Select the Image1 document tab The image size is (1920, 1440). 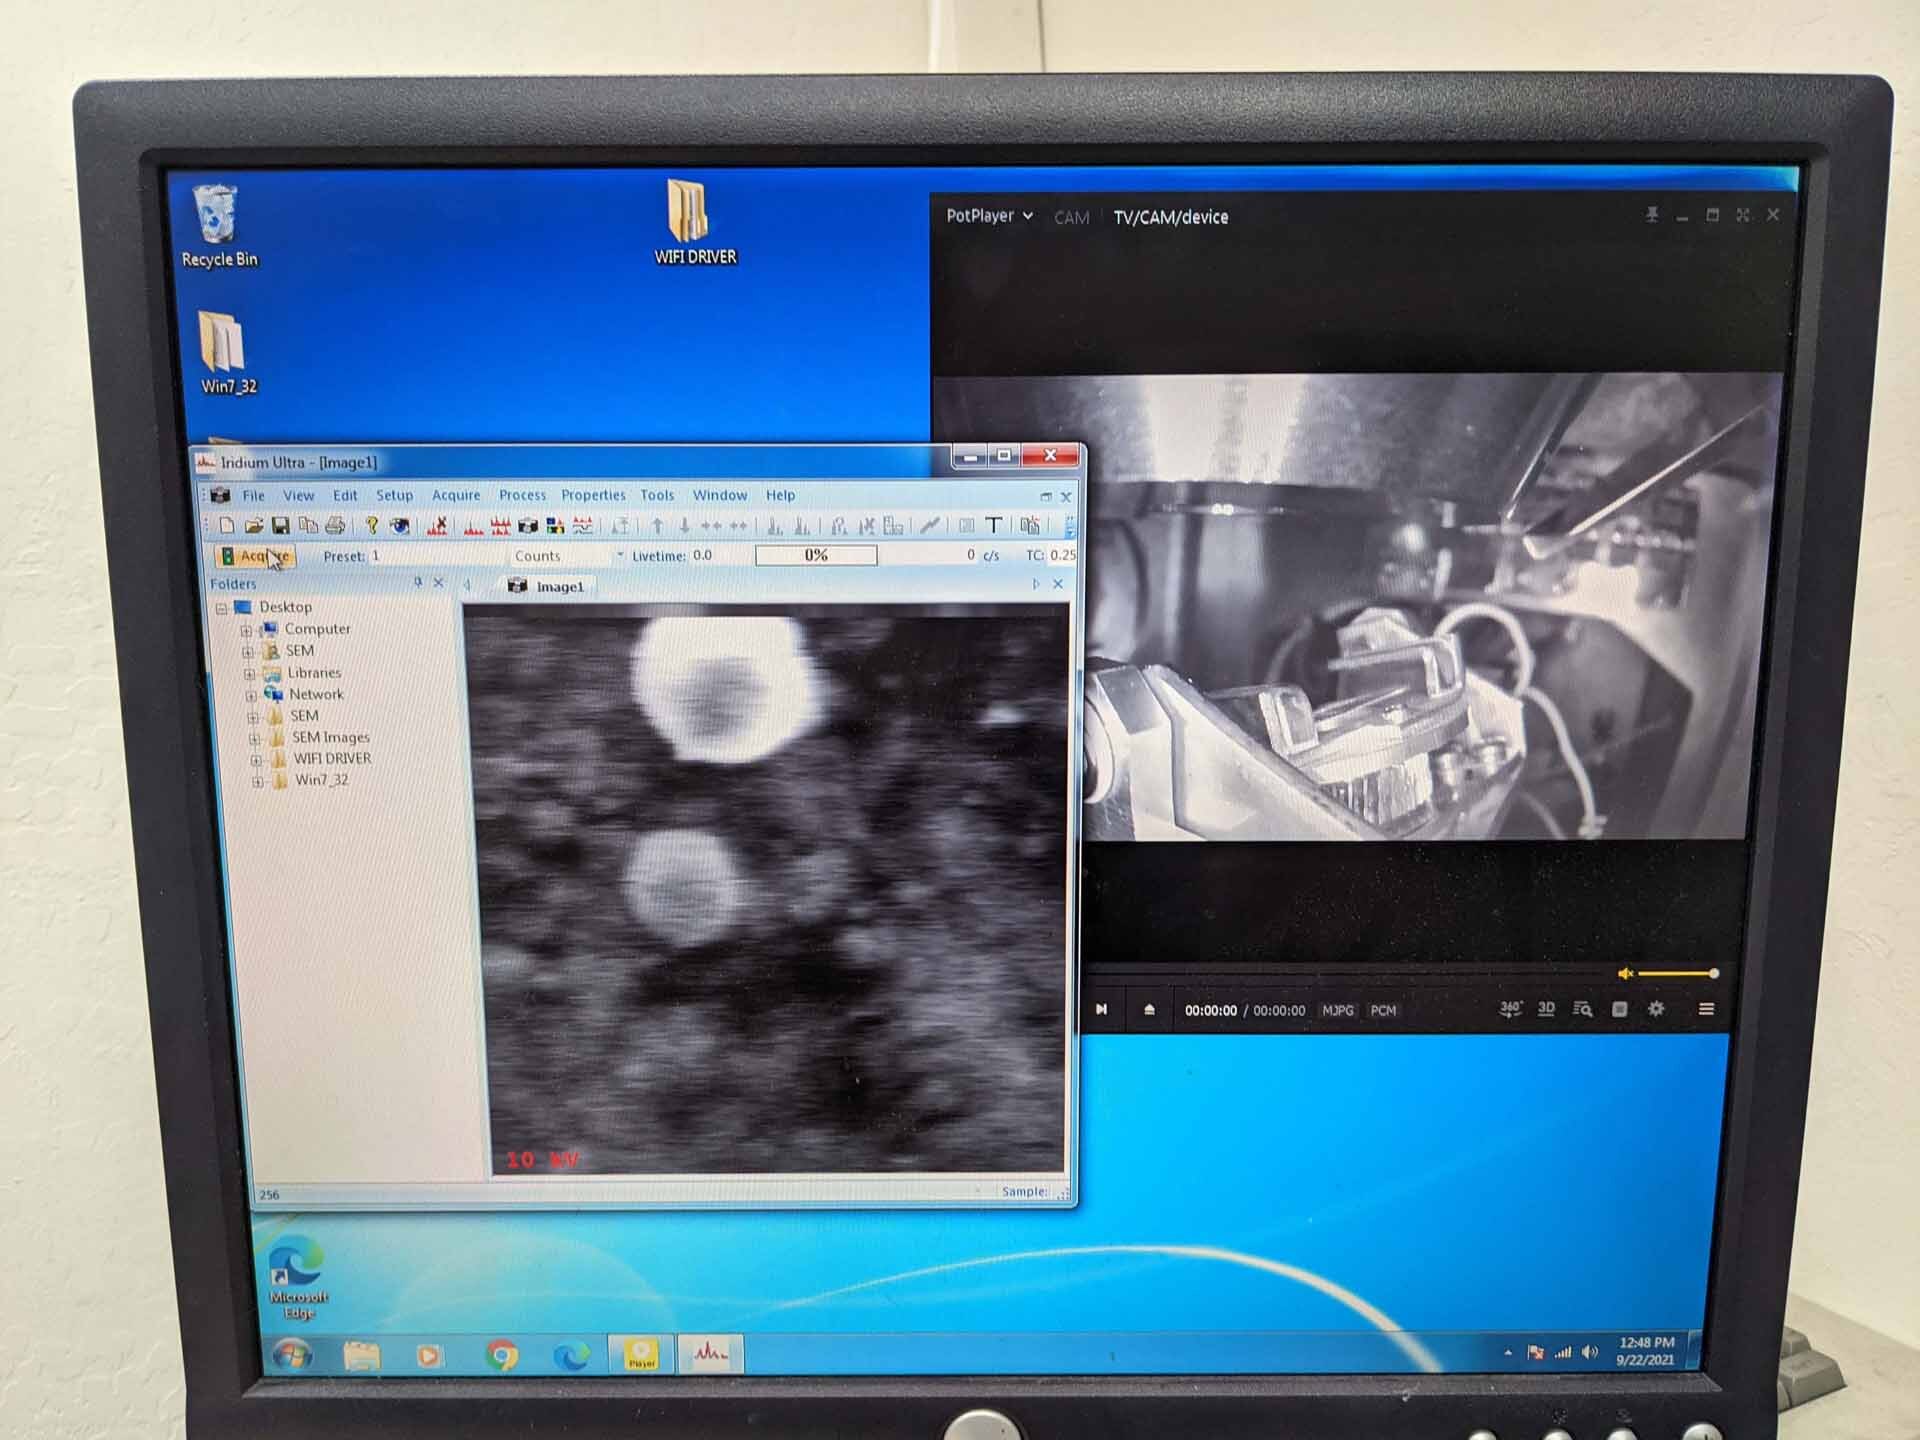(547, 586)
